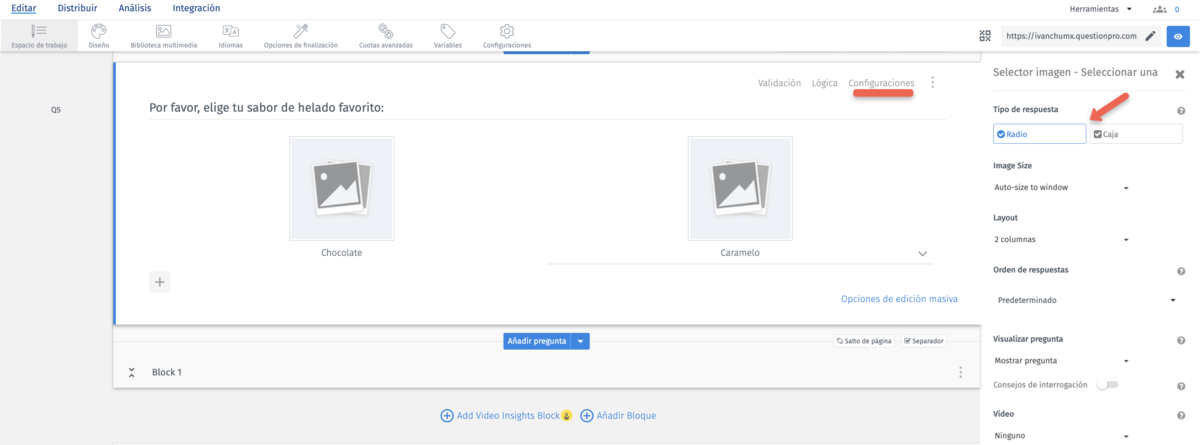Open Mostrar pregunta dropdown
Viewport: 1200px width, 445px height.
click(1061, 361)
